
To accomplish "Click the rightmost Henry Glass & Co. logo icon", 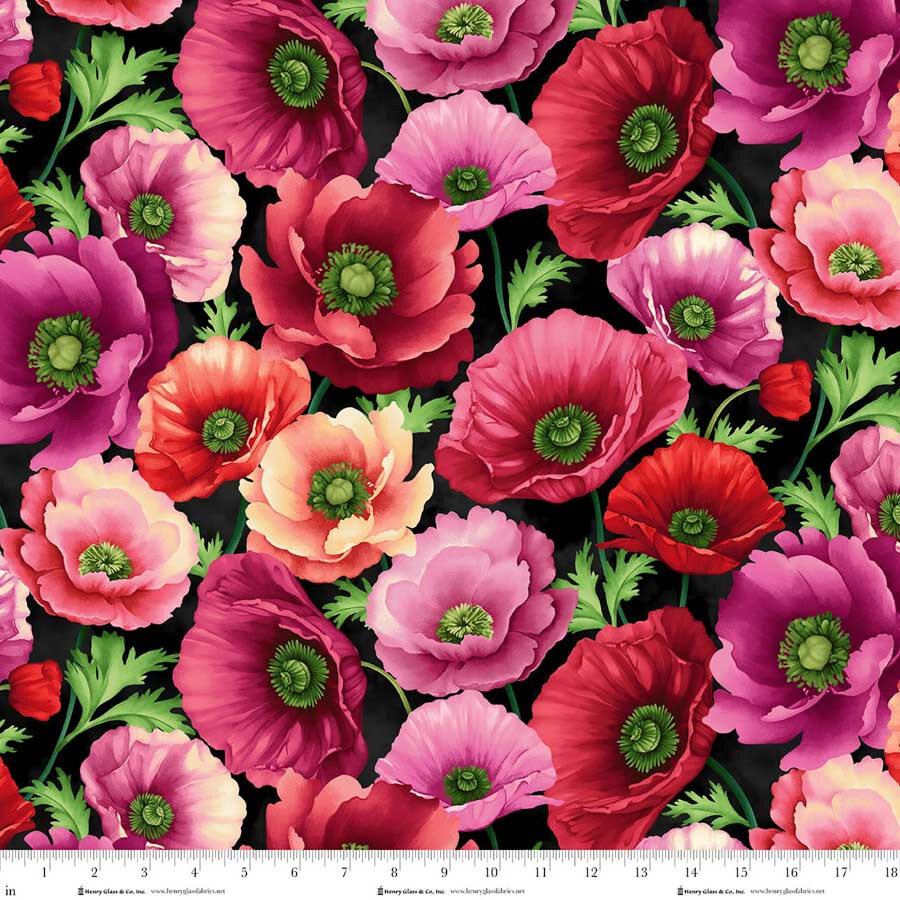I will 682,889.
